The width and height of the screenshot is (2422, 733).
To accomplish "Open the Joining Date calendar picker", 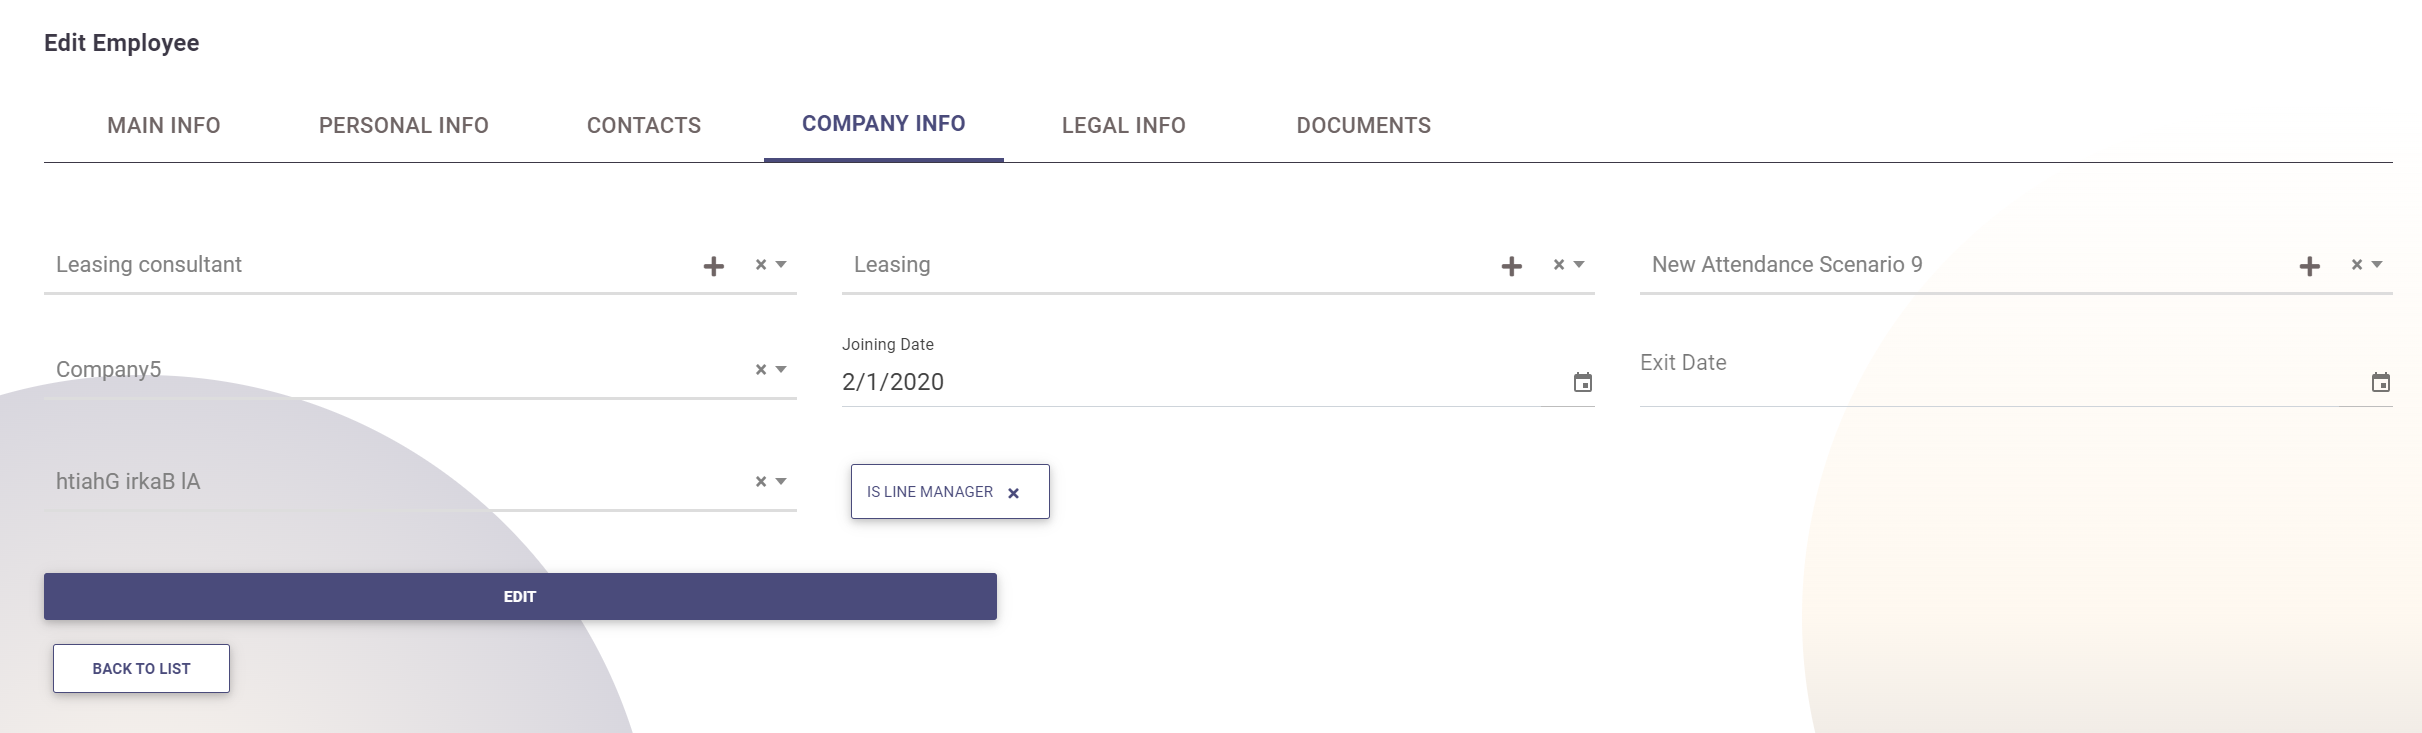I will (1582, 383).
